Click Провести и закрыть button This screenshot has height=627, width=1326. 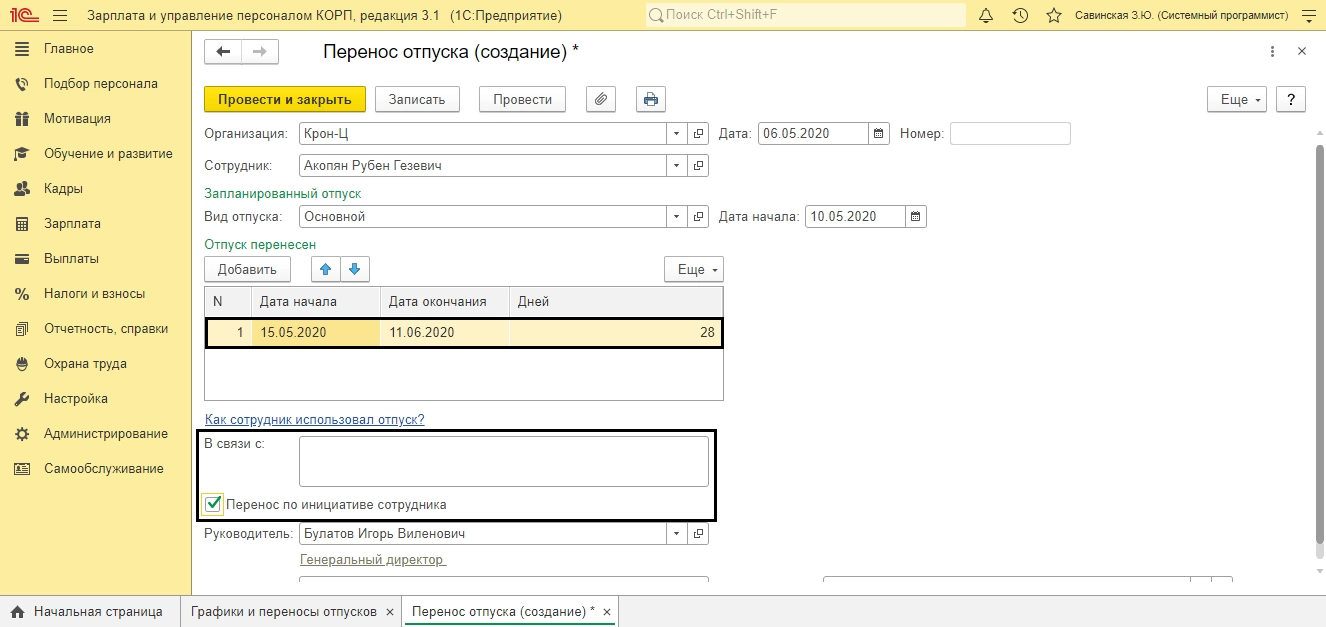(x=285, y=99)
